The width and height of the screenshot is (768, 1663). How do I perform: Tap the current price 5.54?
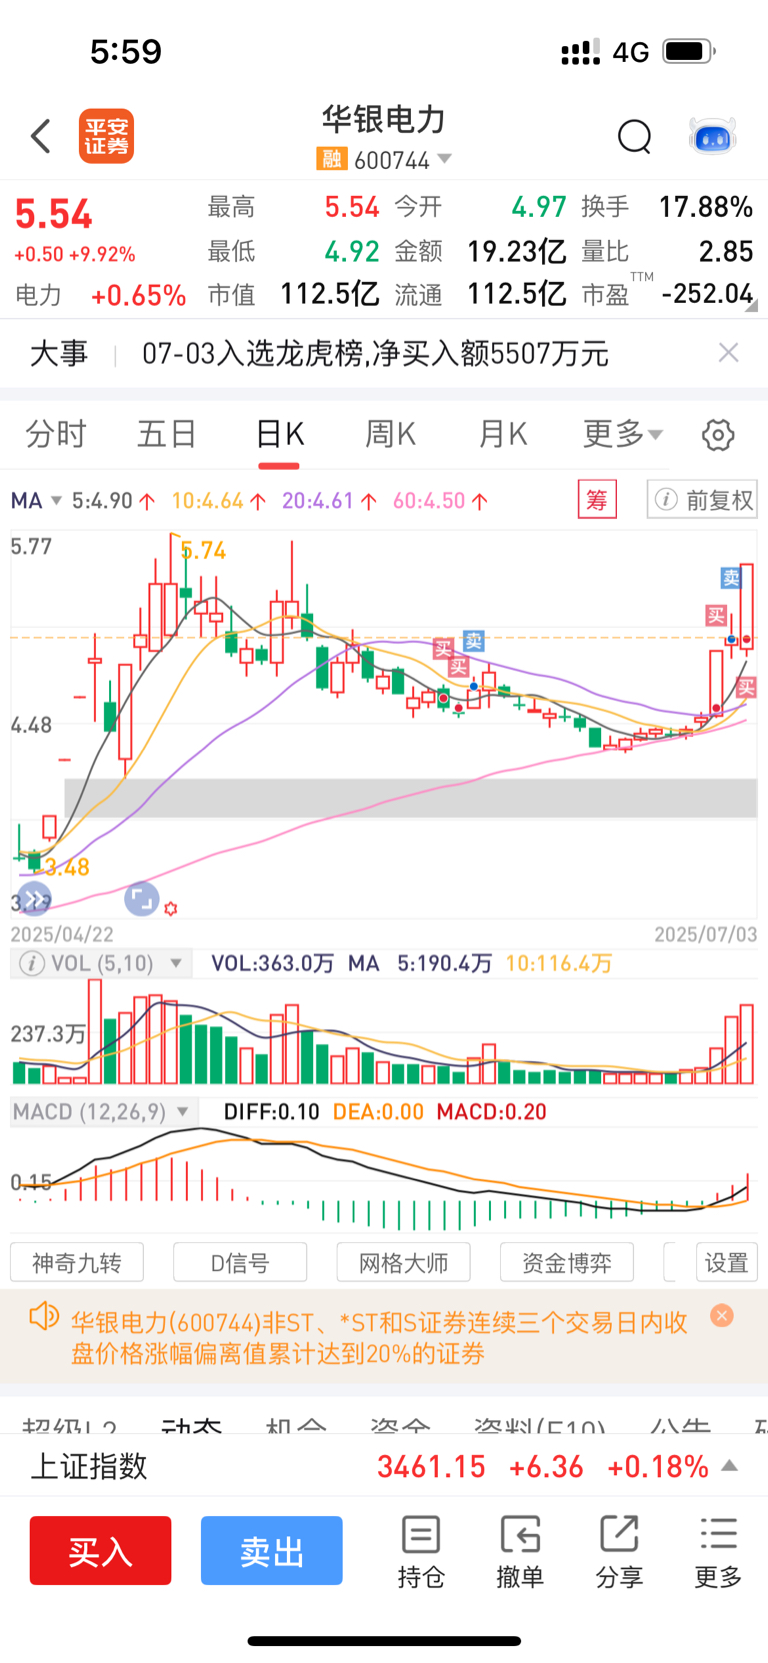coord(53,214)
